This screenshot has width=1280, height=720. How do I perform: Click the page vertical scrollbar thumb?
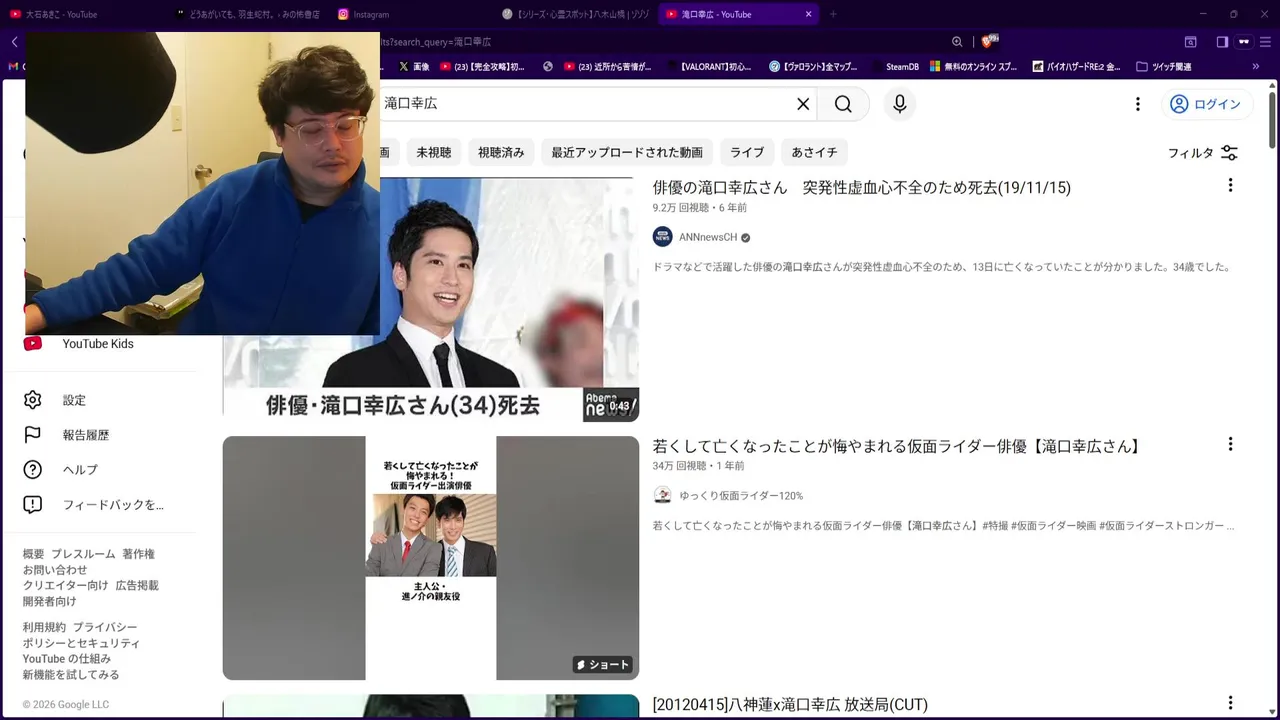1272,120
